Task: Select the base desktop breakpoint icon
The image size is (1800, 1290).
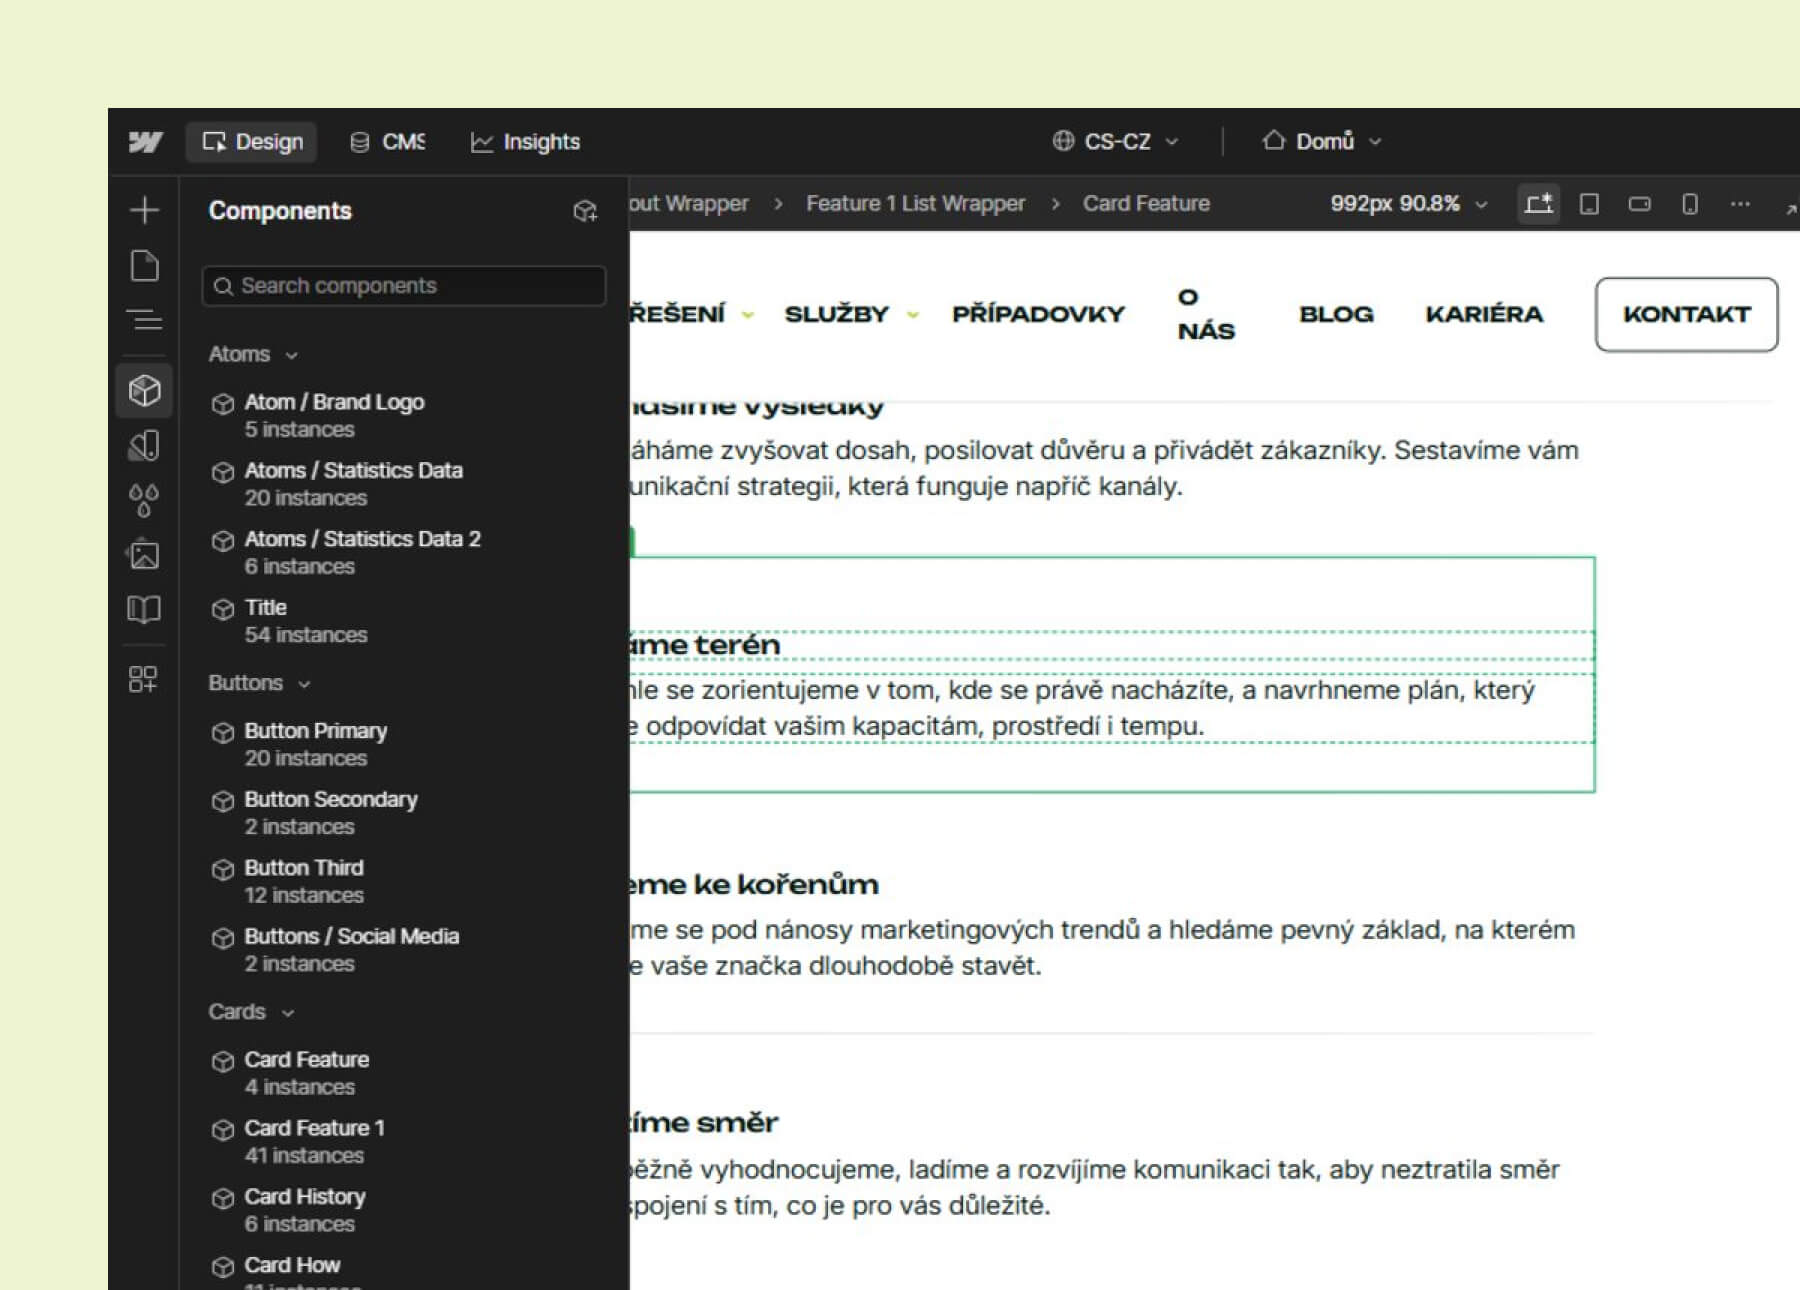Action: 1538,204
